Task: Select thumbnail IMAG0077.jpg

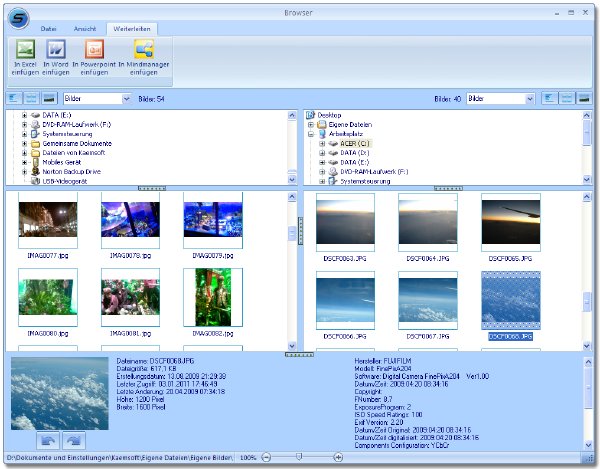Action: [x=48, y=220]
